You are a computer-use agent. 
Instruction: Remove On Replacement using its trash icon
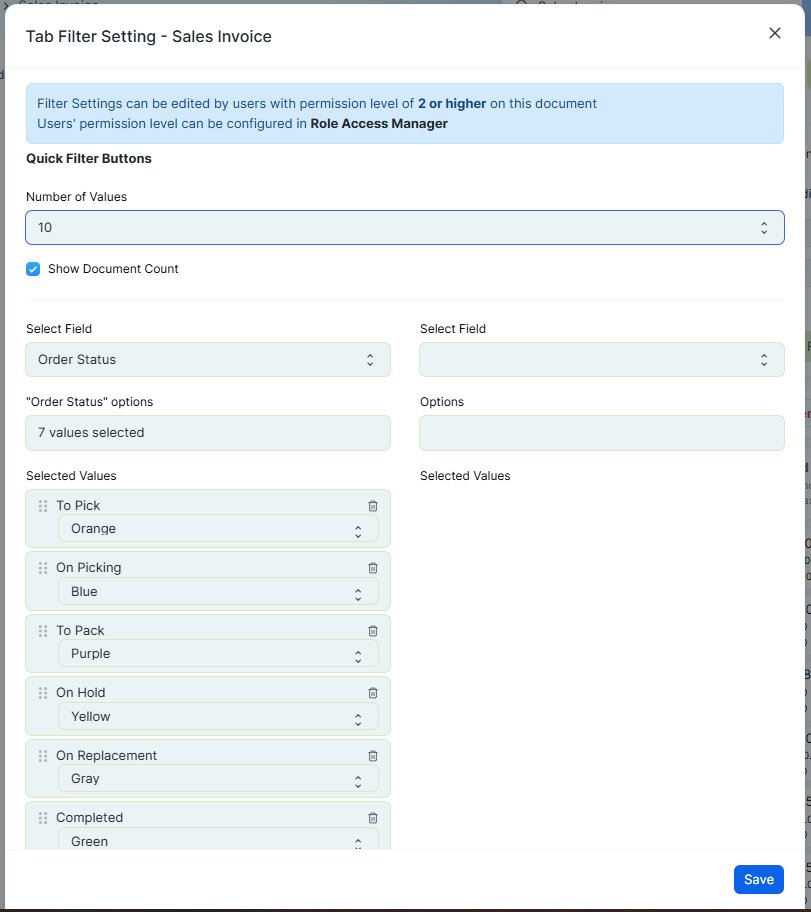(373, 756)
